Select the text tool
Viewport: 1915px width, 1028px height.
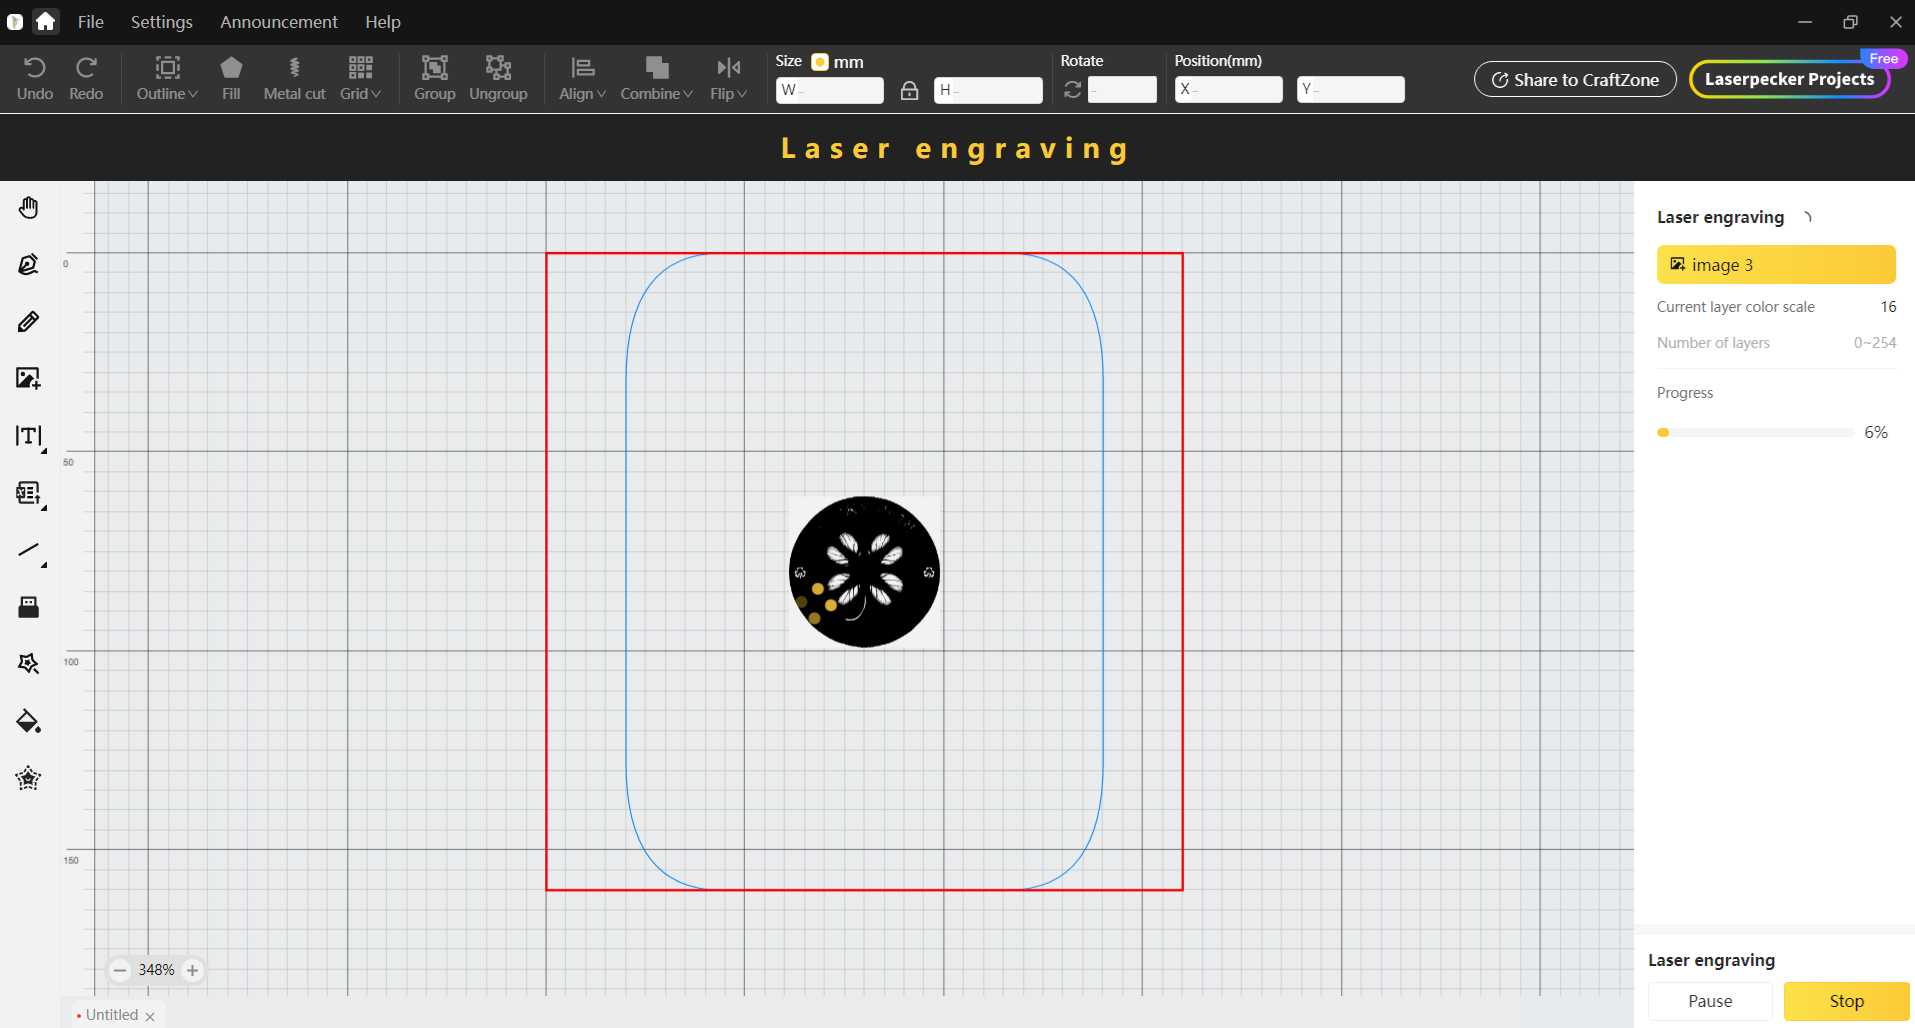coord(28,436)
